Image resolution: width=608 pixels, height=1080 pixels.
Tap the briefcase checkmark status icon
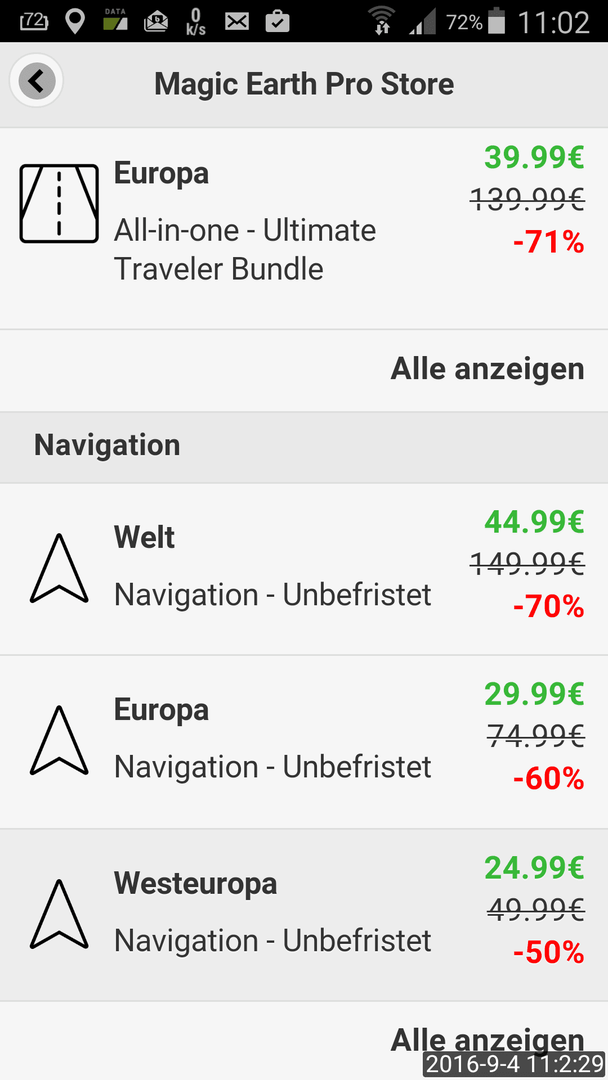[x=277, y=21]
